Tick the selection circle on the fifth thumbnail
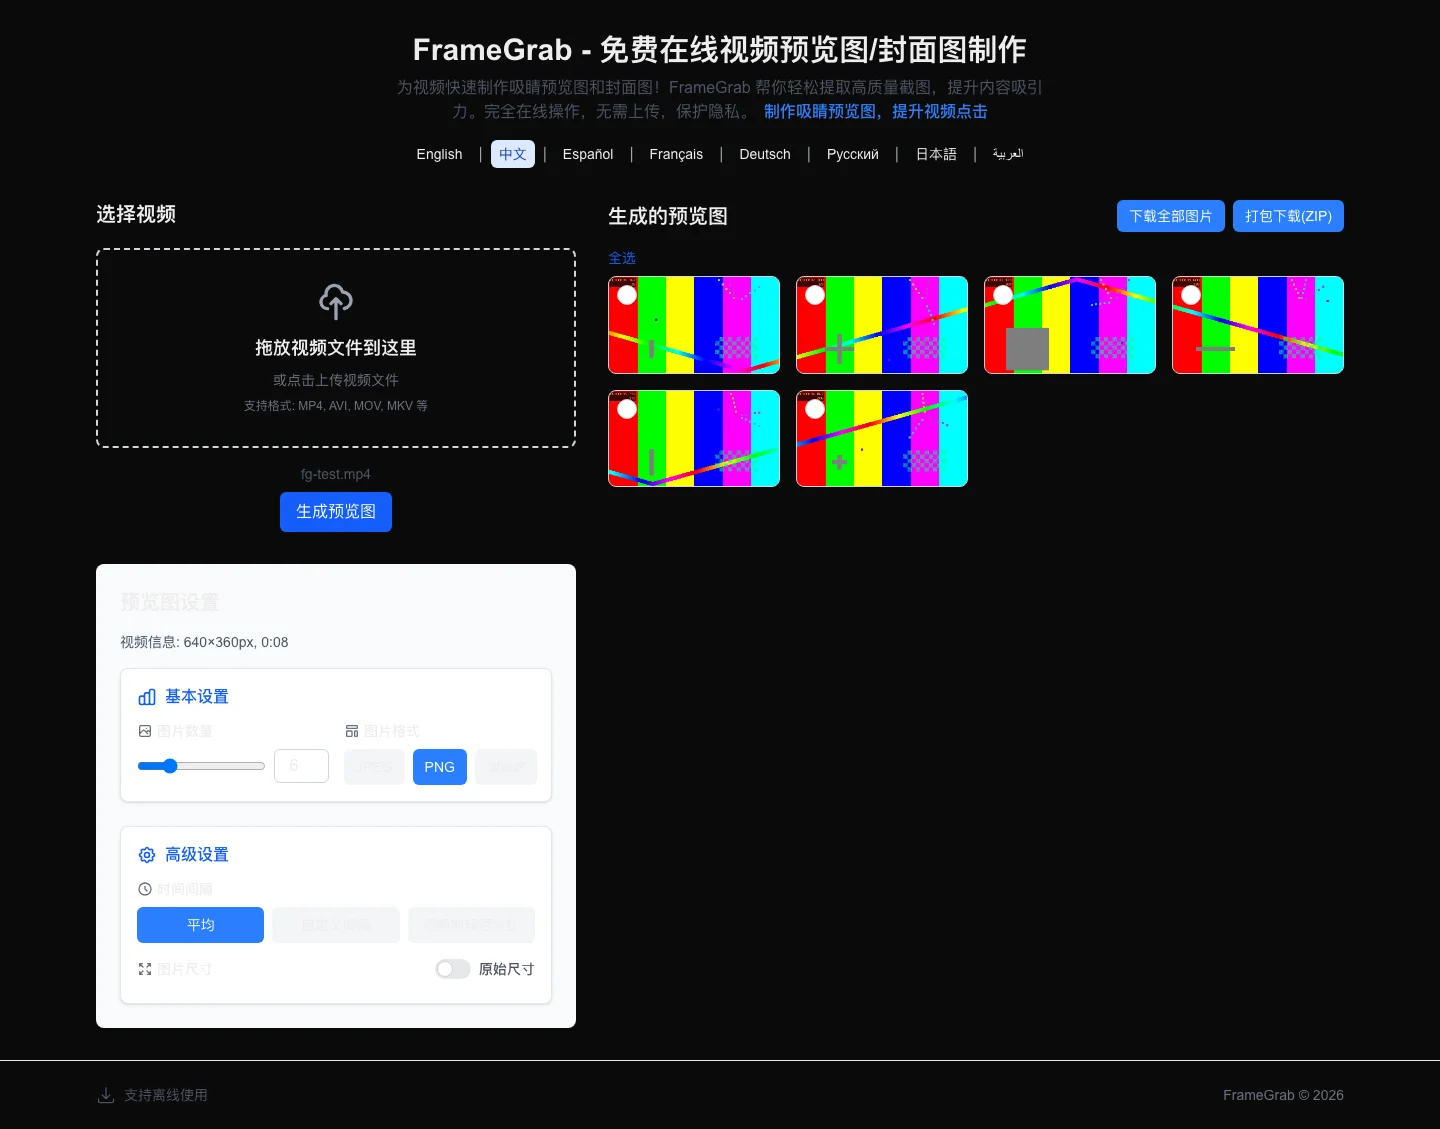 tap(627, 409)
